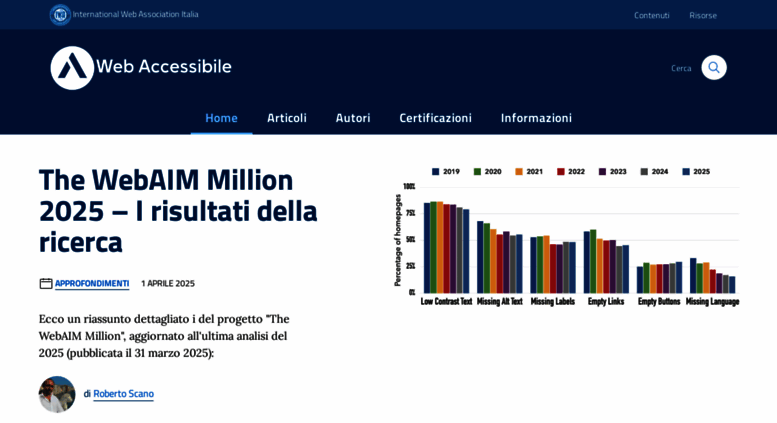Click the 2020 green legend square
The image size is (777, 423).
477,171
